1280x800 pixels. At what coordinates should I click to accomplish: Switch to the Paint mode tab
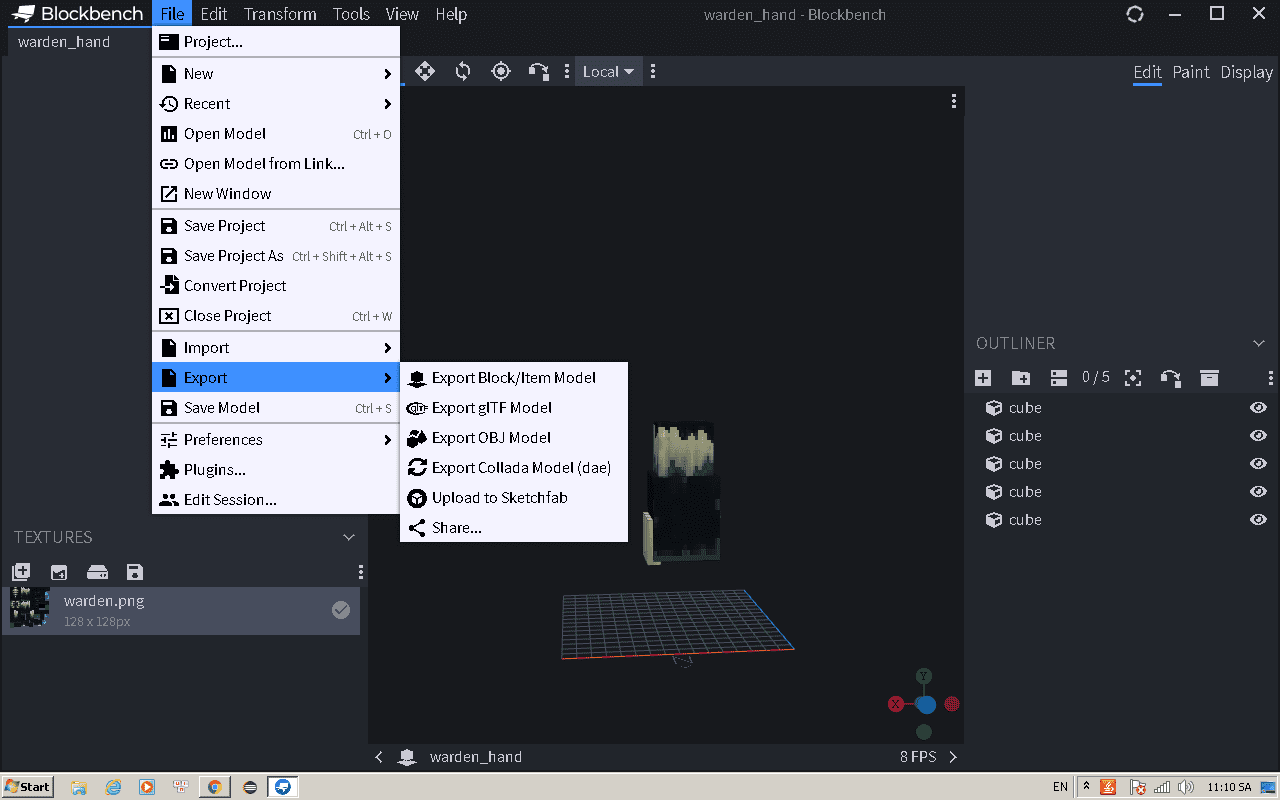1191,72
